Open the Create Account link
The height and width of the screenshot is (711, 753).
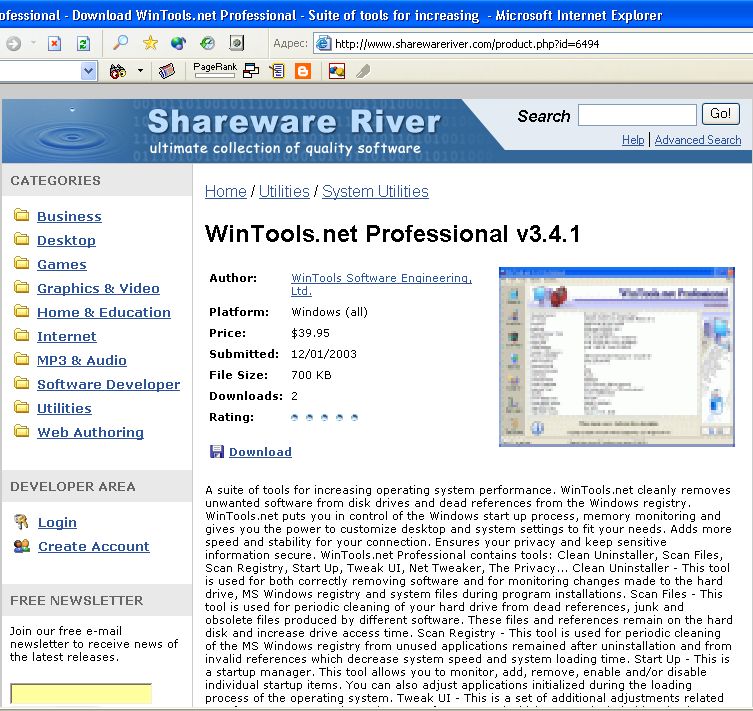(94, 546)
